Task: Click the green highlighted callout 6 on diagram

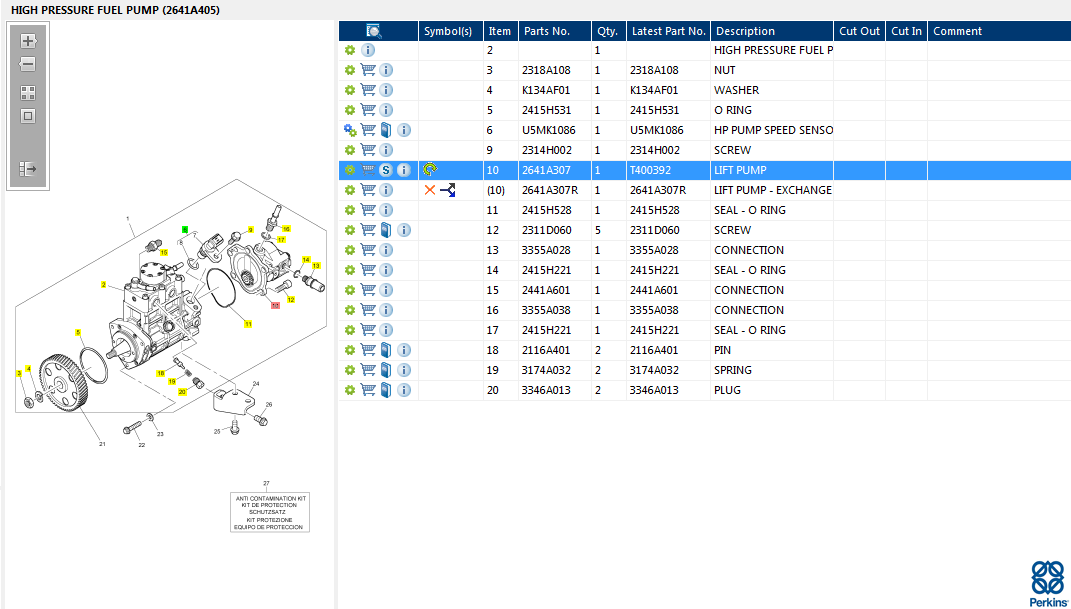Action: [x=184, y=229]
